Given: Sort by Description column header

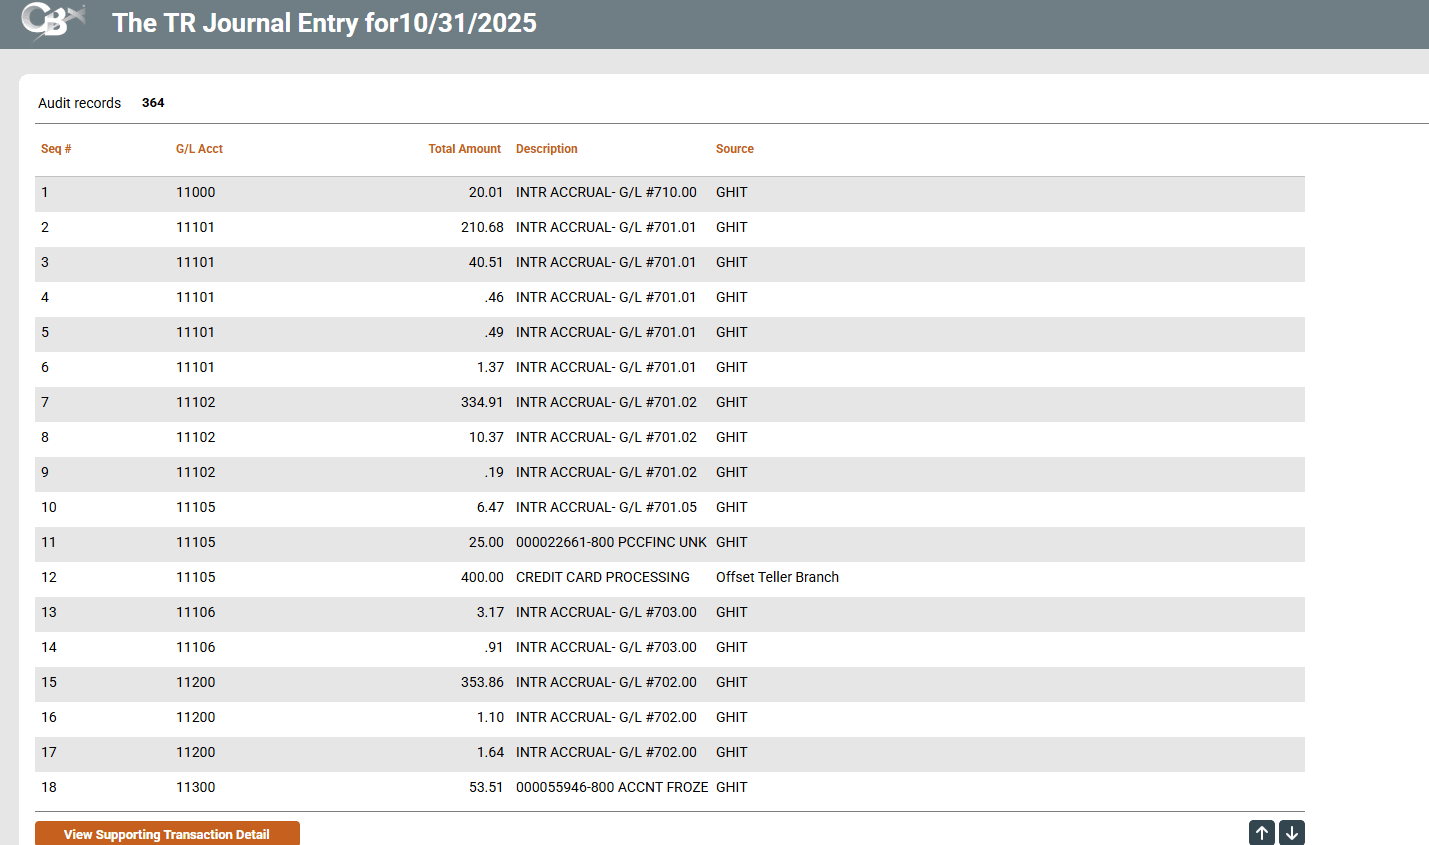Looking at the screenshot, I should tap(546, 149).
